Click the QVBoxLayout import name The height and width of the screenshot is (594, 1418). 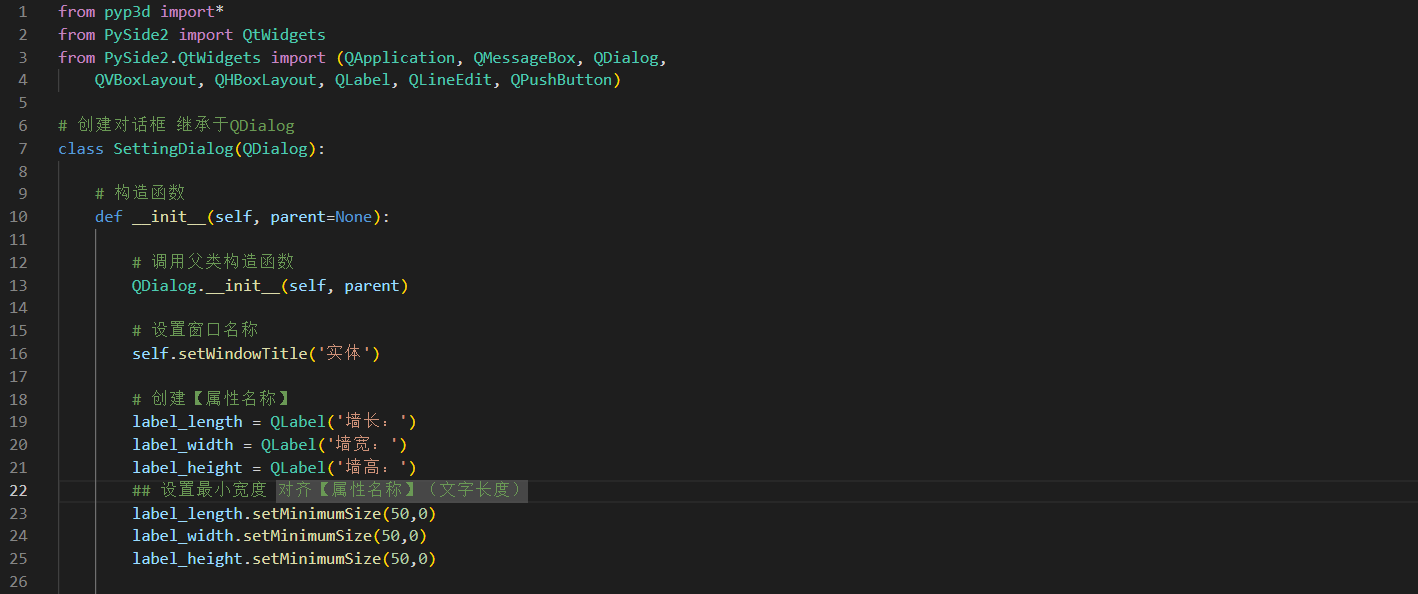(x=146, y=80)
